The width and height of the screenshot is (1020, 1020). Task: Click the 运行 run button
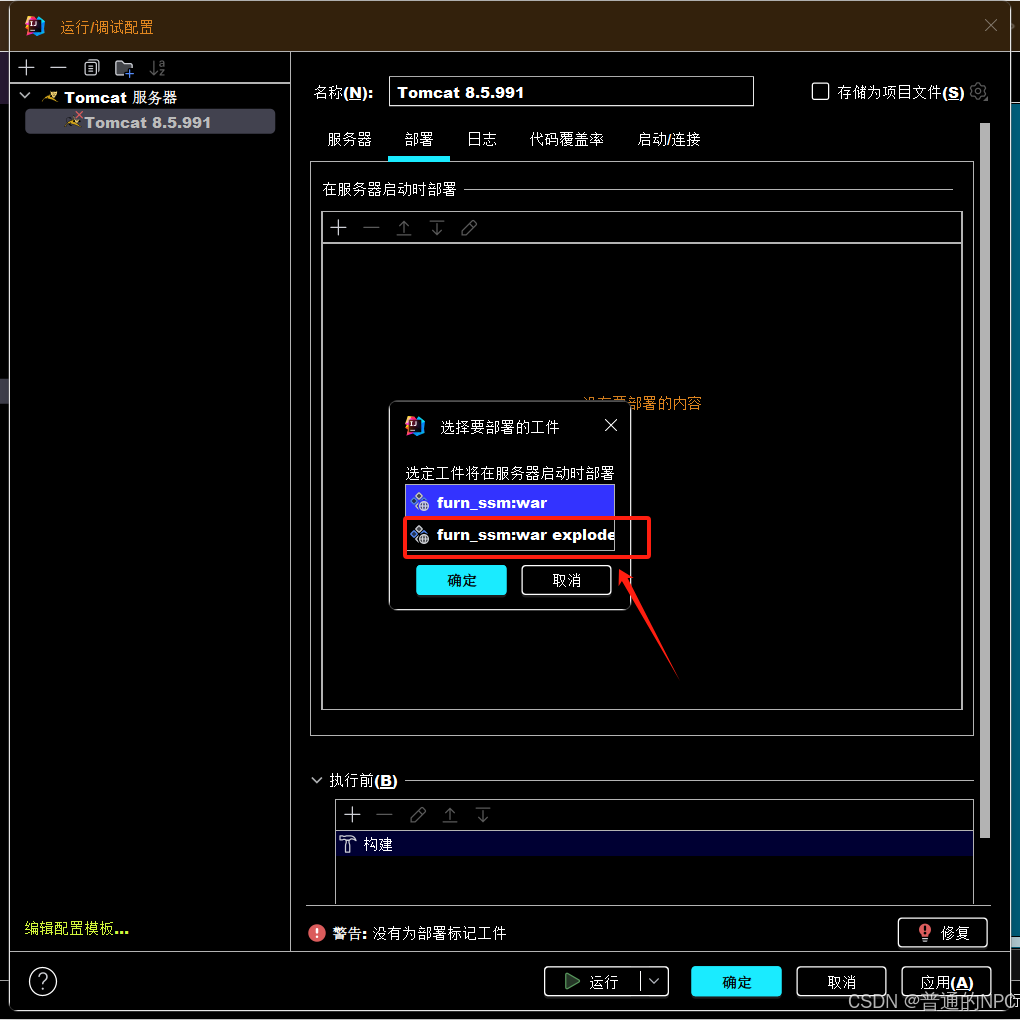tap(591, 981)
